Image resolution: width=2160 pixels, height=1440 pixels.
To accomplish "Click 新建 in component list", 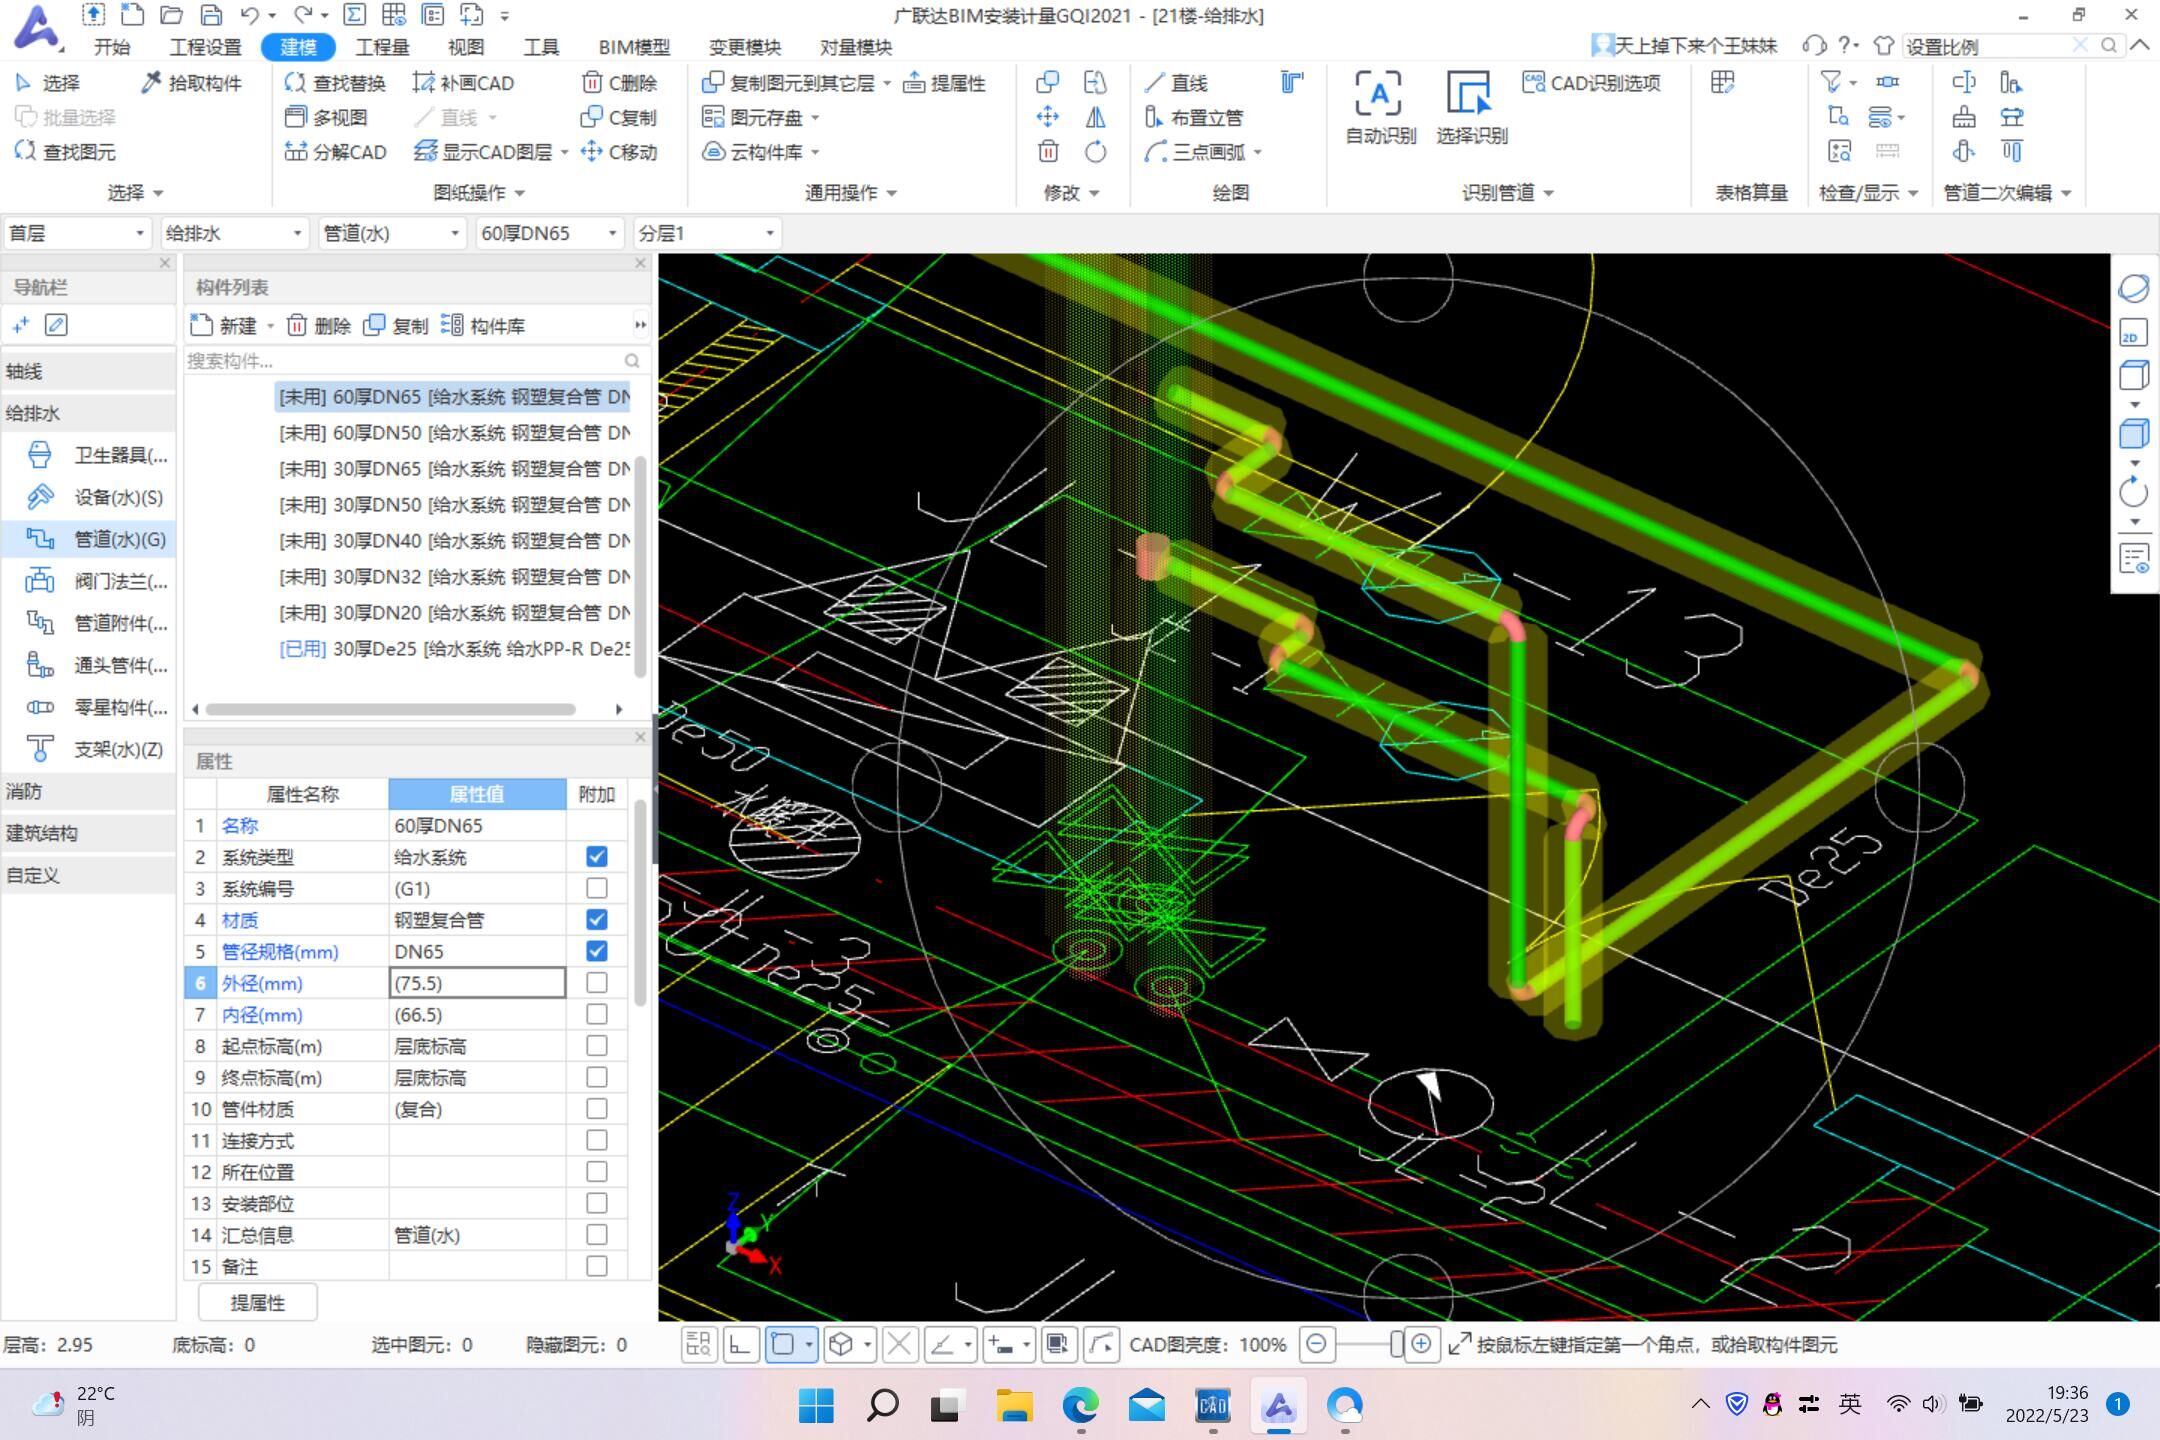I will pyautogui.click(x=224, y=326).
